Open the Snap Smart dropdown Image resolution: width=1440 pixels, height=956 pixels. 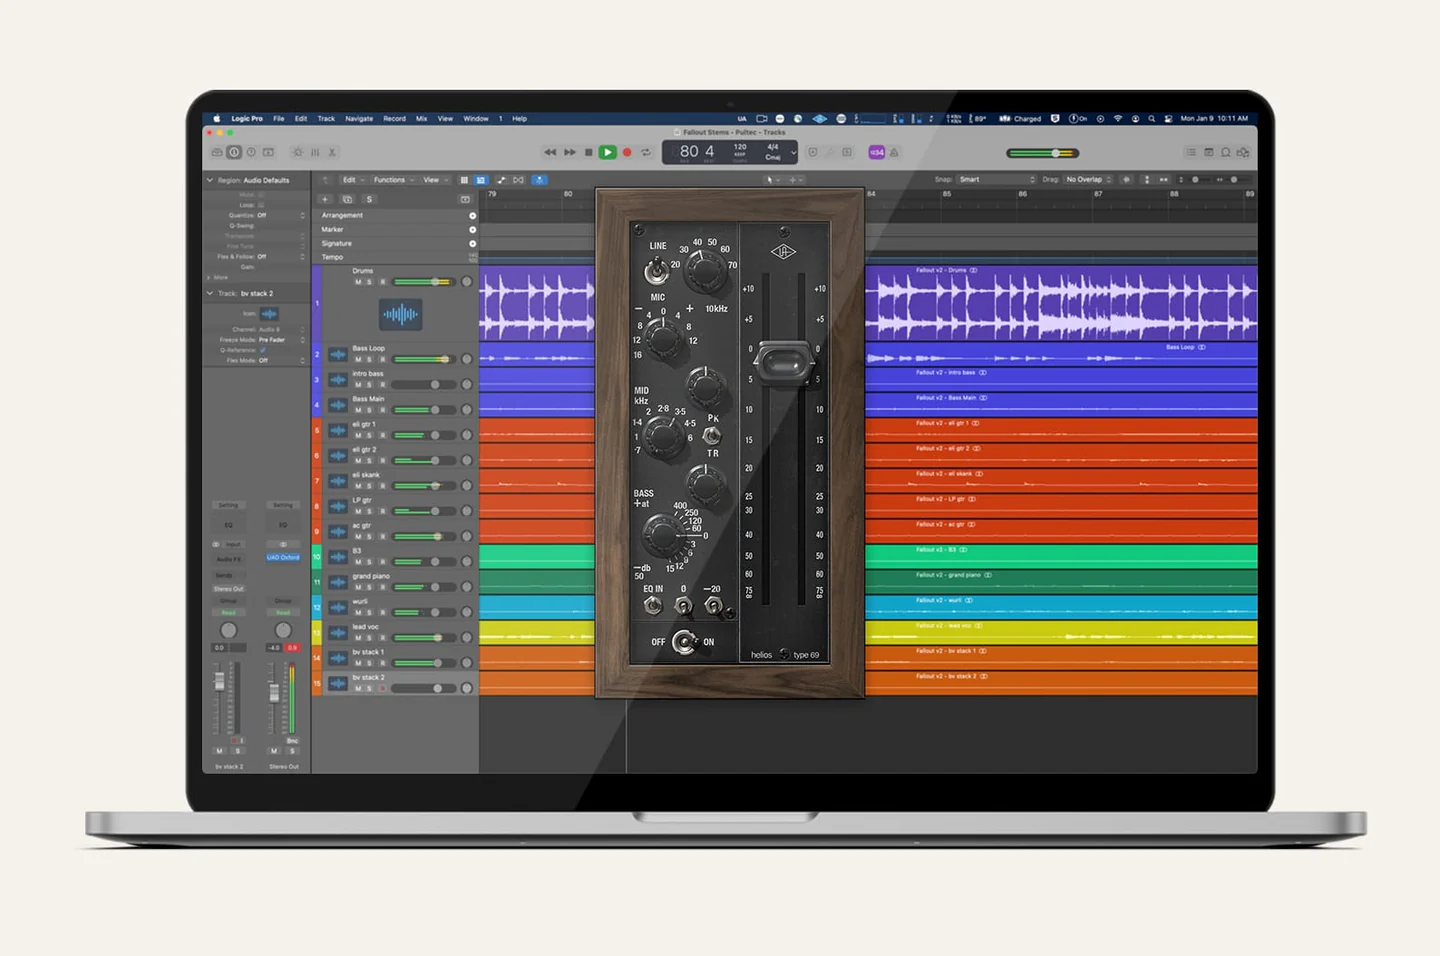[x=996, y=180]
